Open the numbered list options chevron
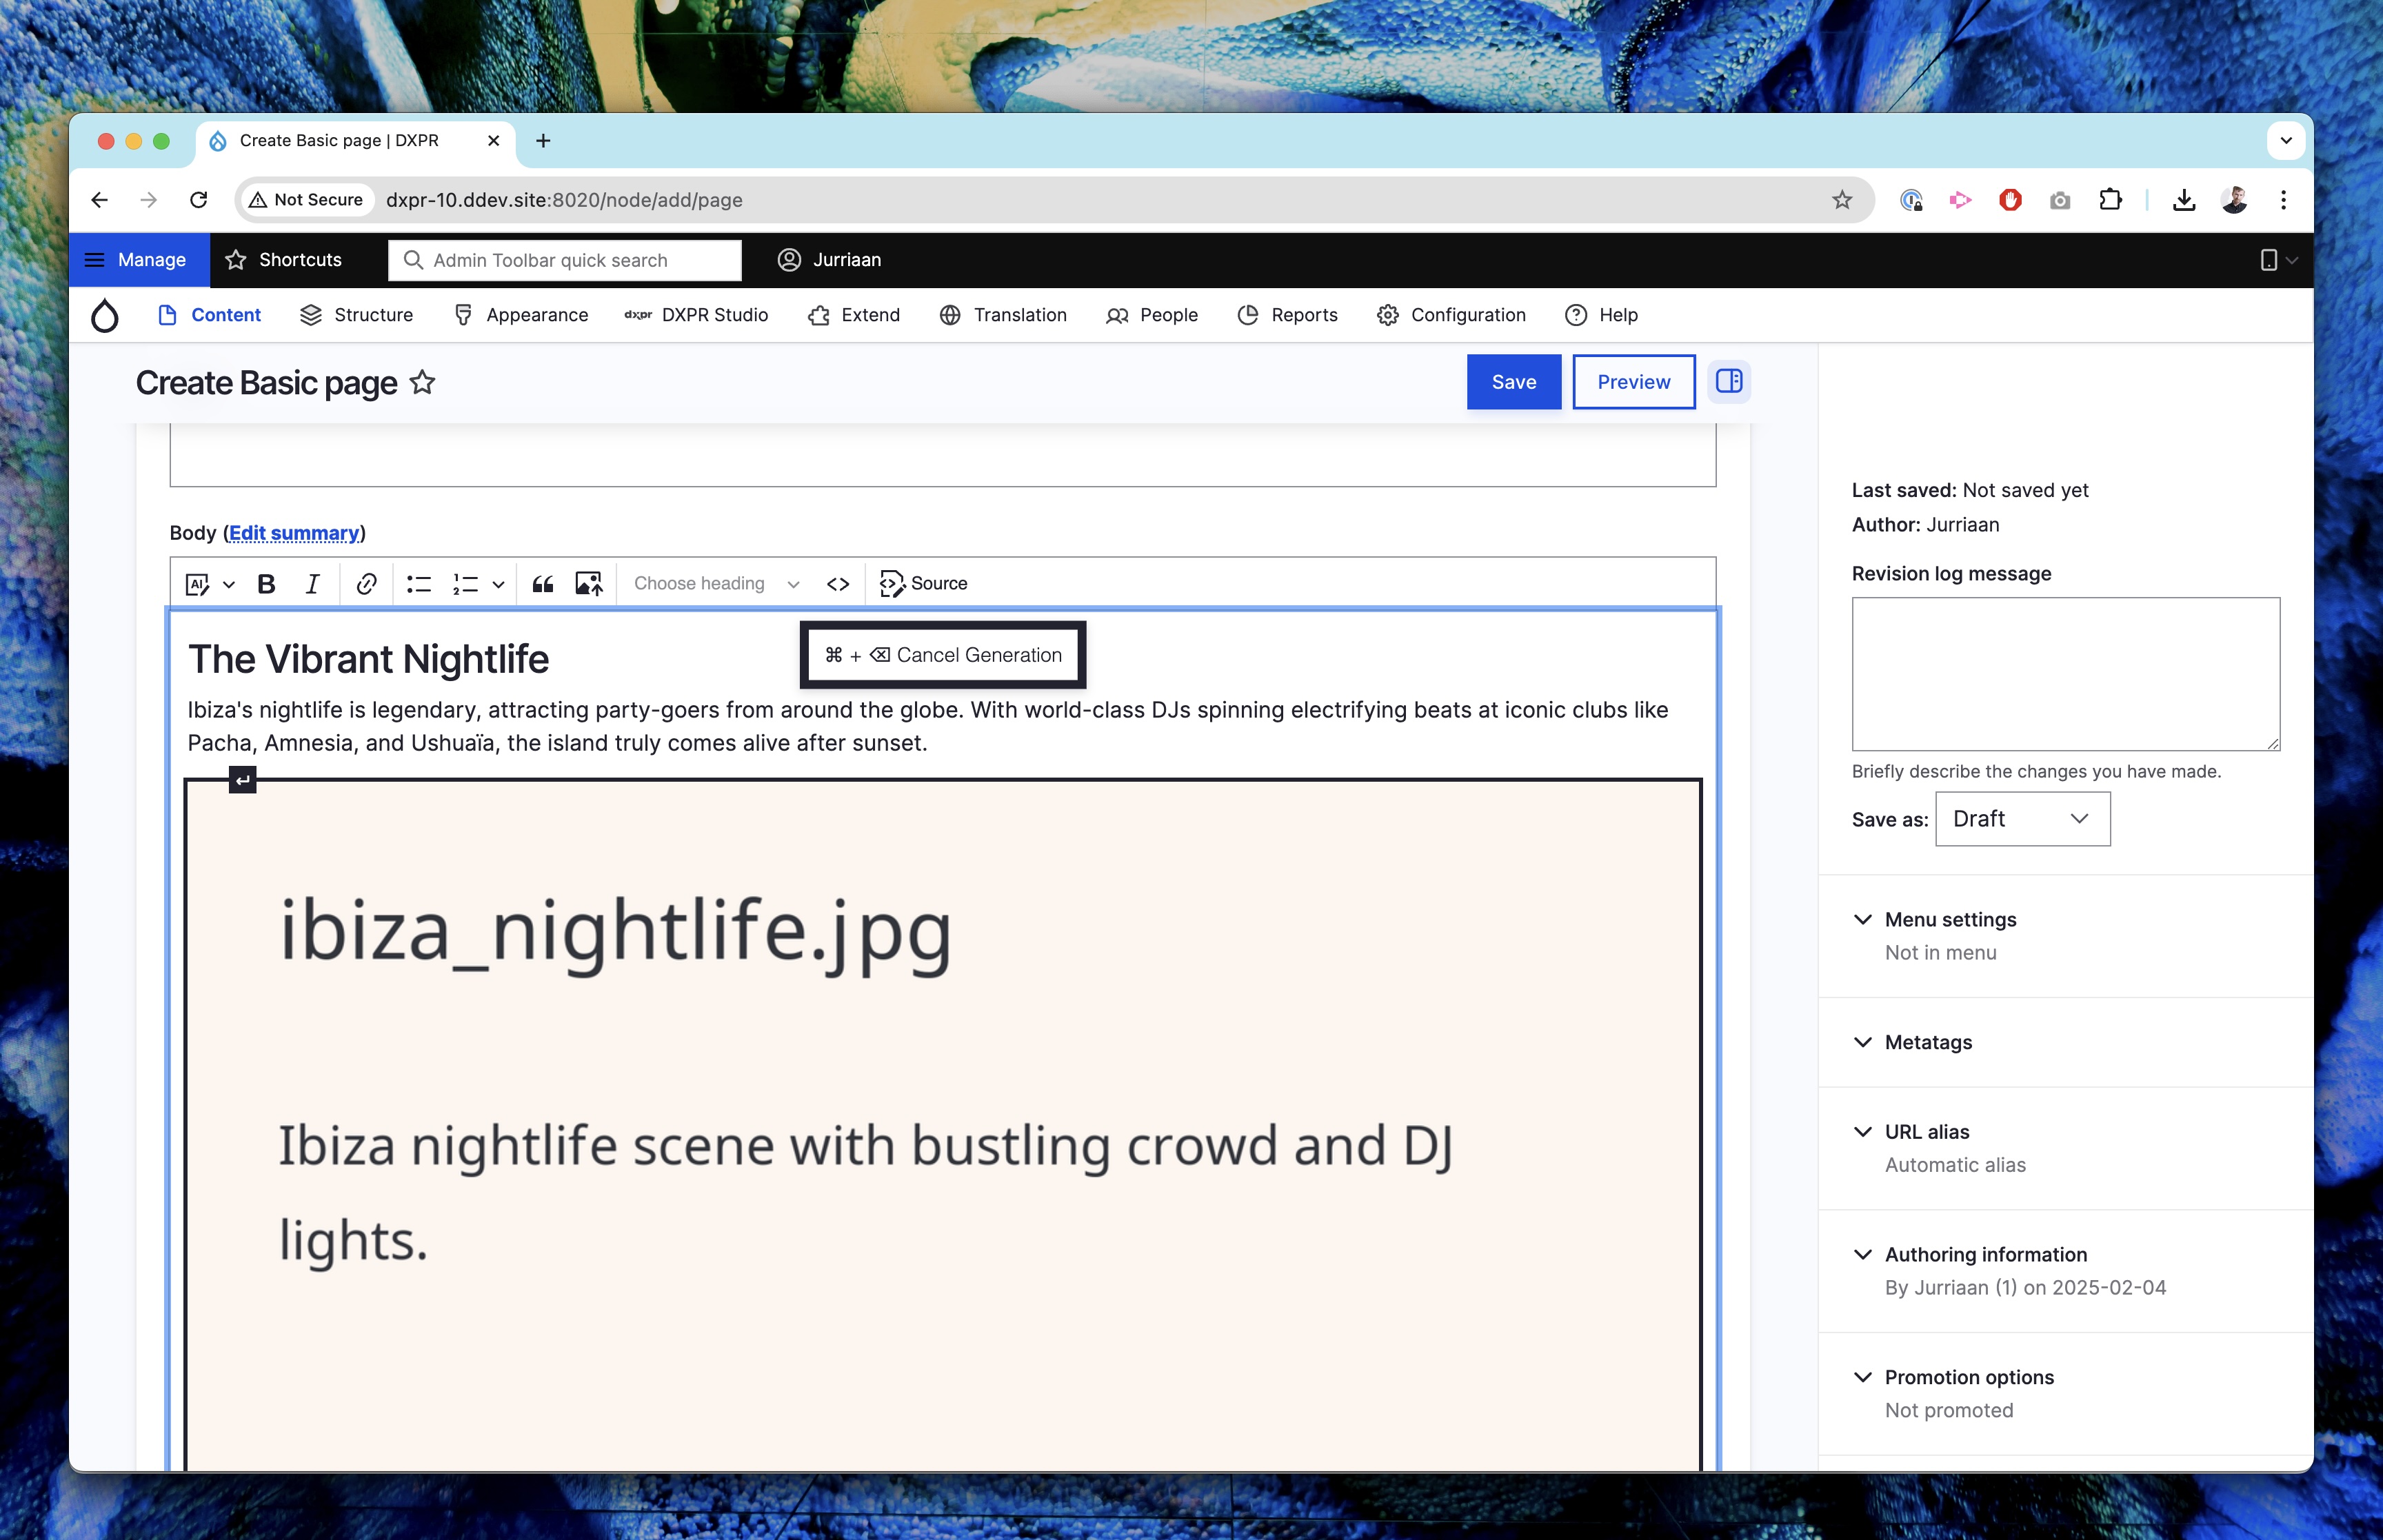2383x1540 pixels. (x=500, y=583)
